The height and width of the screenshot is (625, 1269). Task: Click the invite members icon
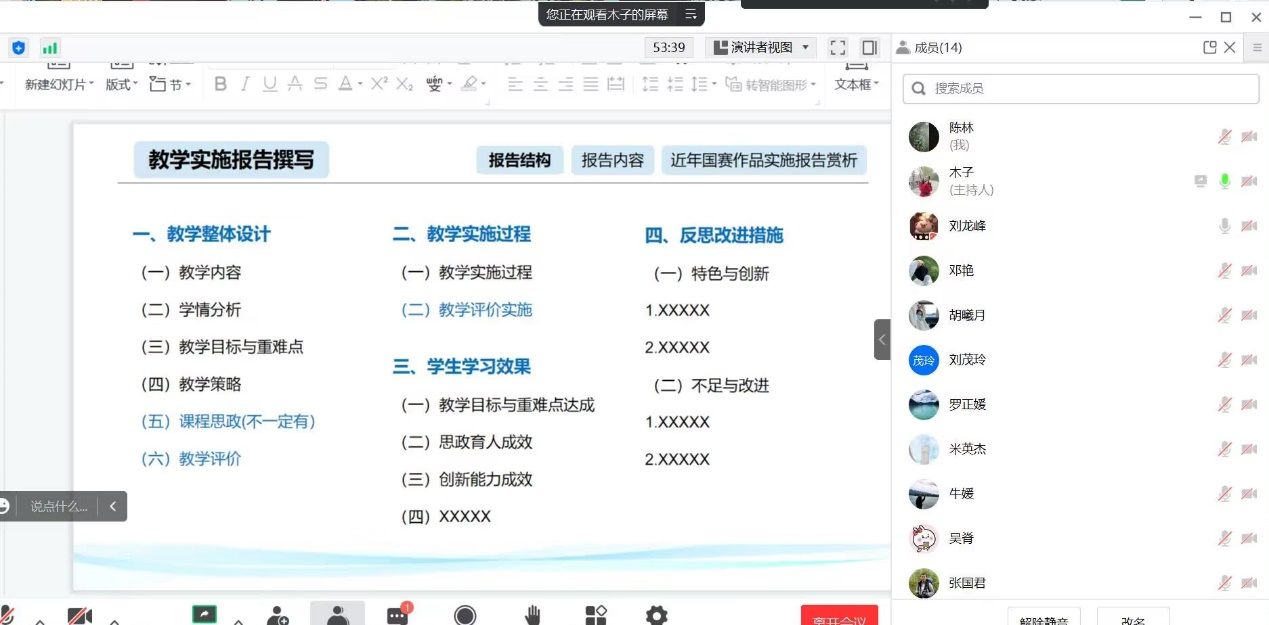(x=278, y=615)
